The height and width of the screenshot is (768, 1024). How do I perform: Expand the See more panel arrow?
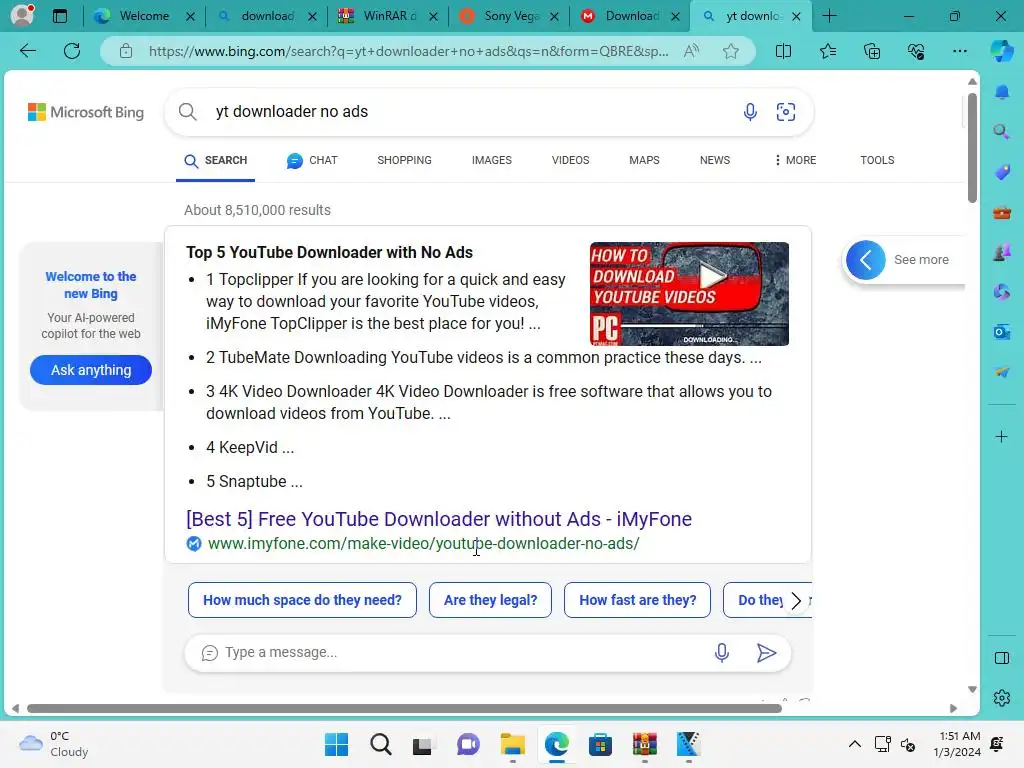click(x=866, y=260)
